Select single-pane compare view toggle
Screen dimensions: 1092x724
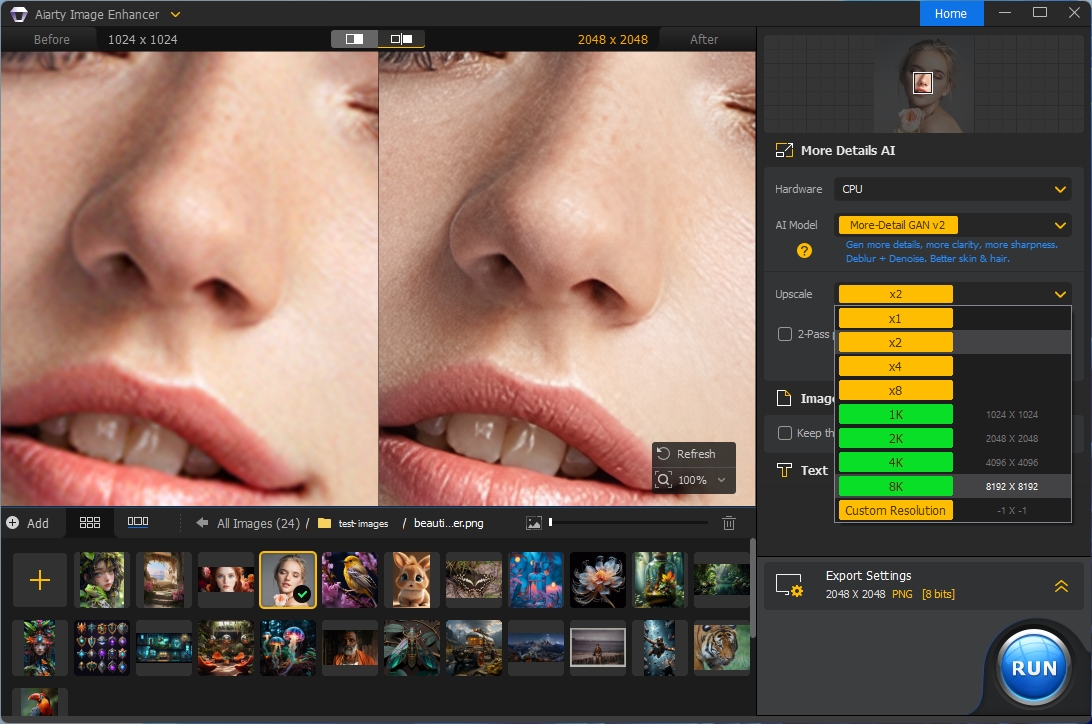354,39
